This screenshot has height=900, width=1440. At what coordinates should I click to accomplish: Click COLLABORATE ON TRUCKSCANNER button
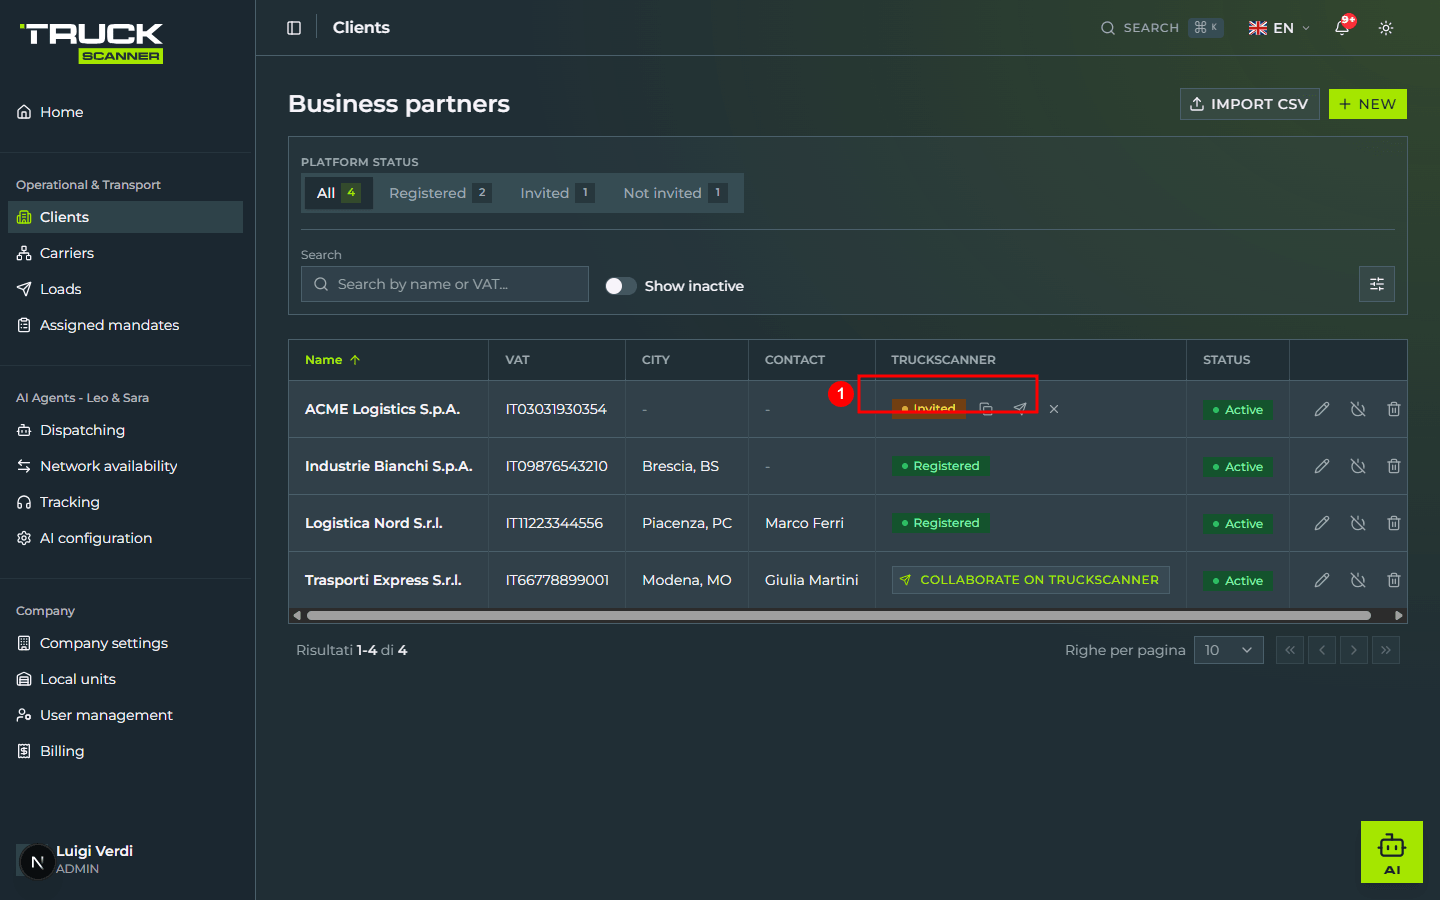(x=1030, y=580)
